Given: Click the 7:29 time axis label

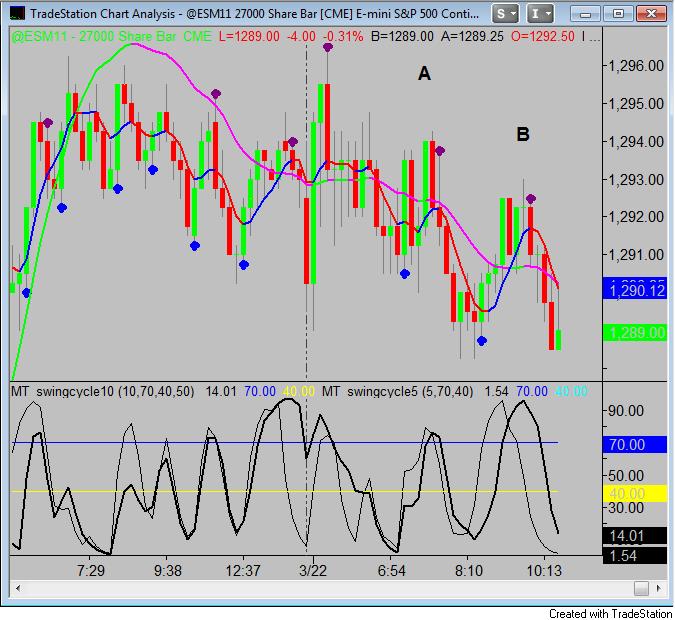Looking at the screenshot, I should click(91, 571).
